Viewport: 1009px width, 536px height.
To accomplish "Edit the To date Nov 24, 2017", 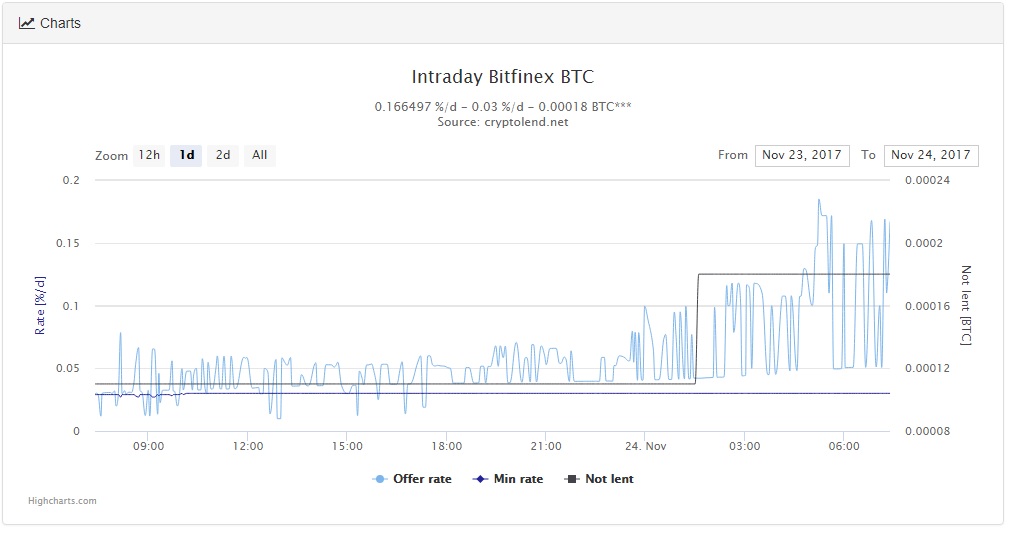I will click(931, 155).
